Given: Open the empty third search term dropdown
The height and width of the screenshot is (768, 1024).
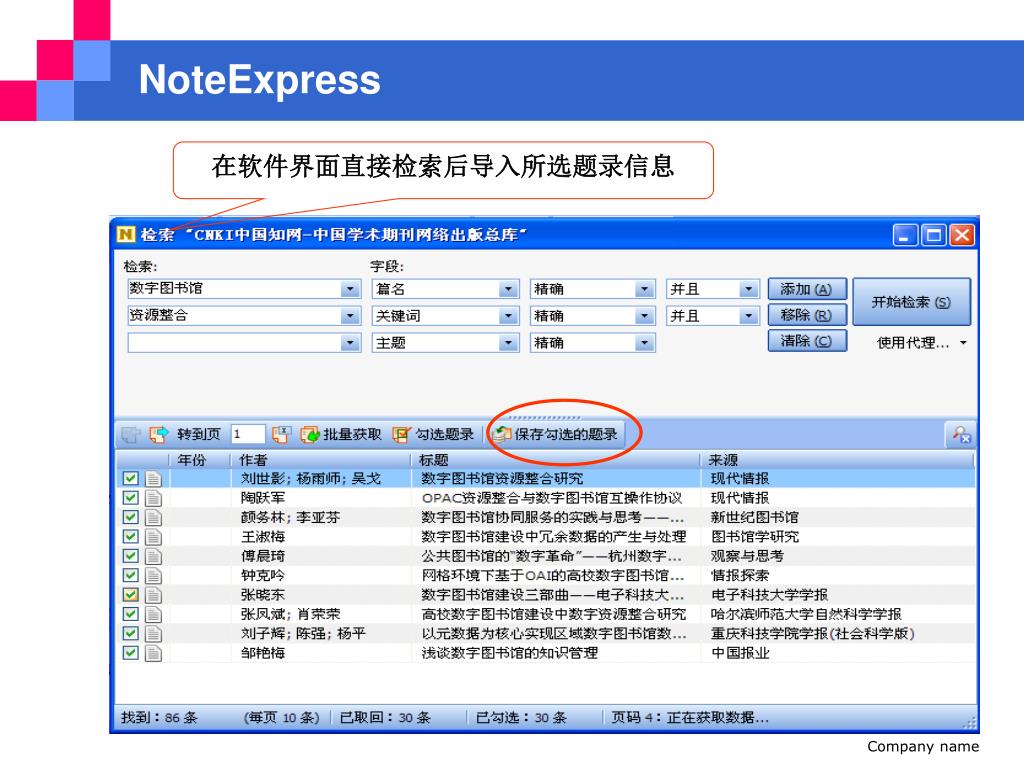Looking at the screenshot, I should pos(350,343).
